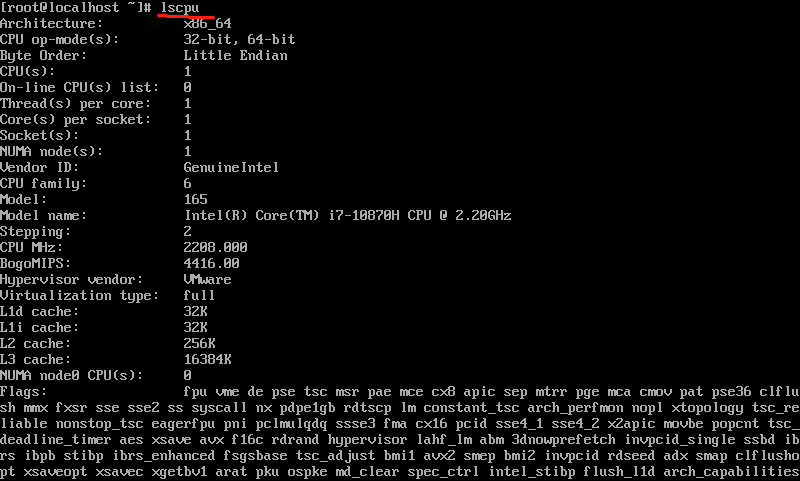The width and height of the screenshot is (800, 481).
Task: Select the Little Endian byte order value
Action: pyautogui.click(x=235, y=56)
